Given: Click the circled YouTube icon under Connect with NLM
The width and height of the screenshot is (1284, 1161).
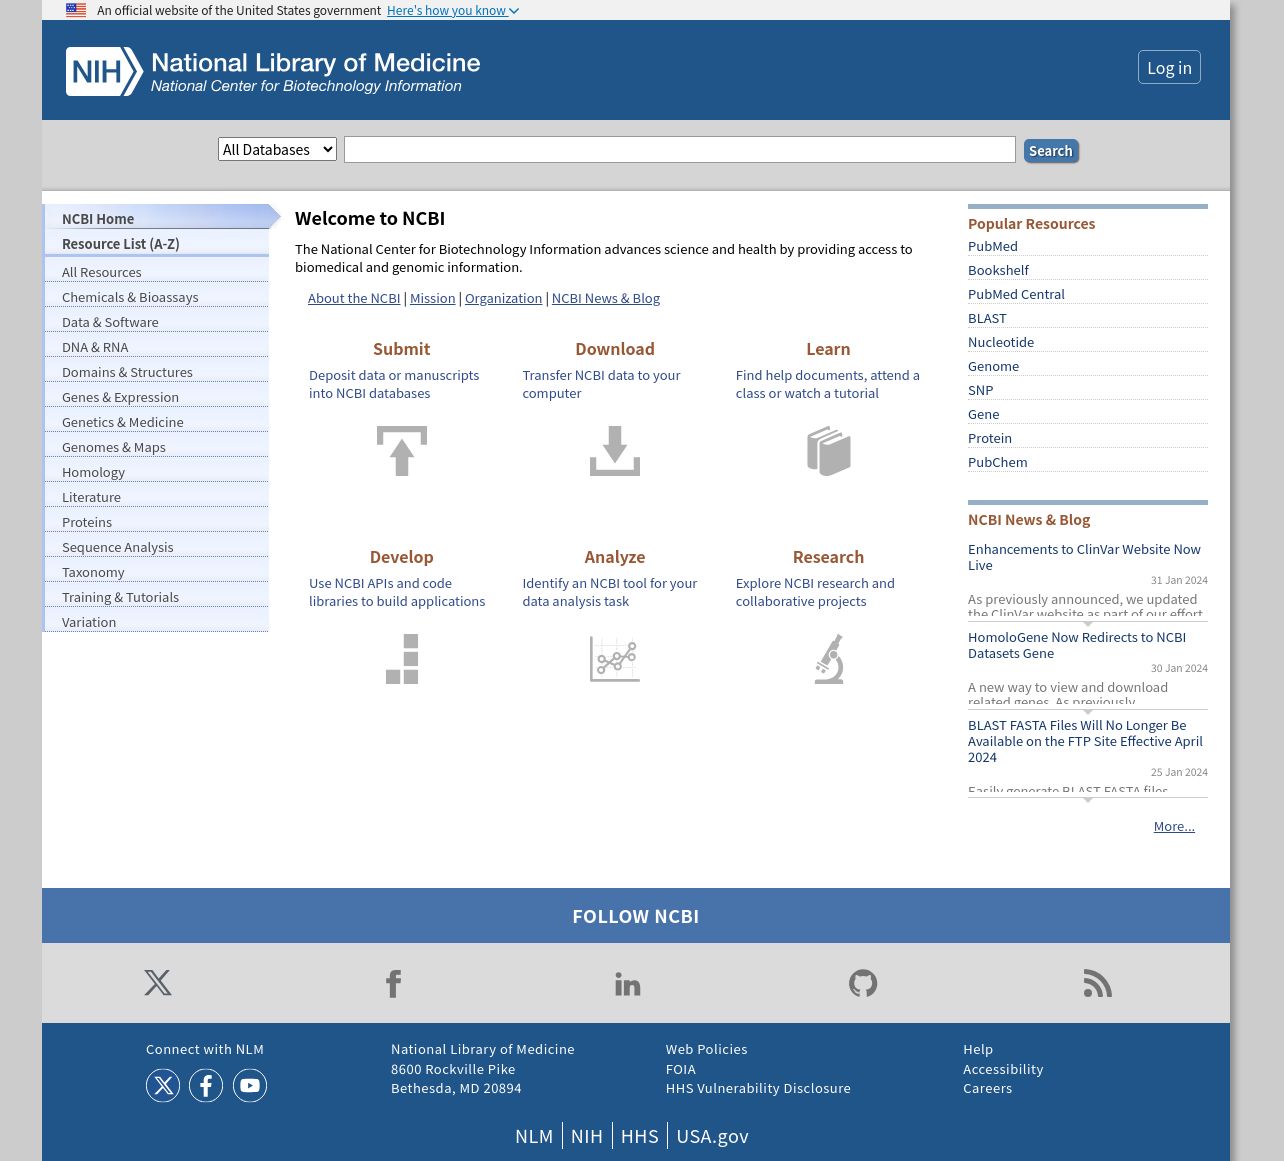Looking at the screenshot, I should 250,1085.
